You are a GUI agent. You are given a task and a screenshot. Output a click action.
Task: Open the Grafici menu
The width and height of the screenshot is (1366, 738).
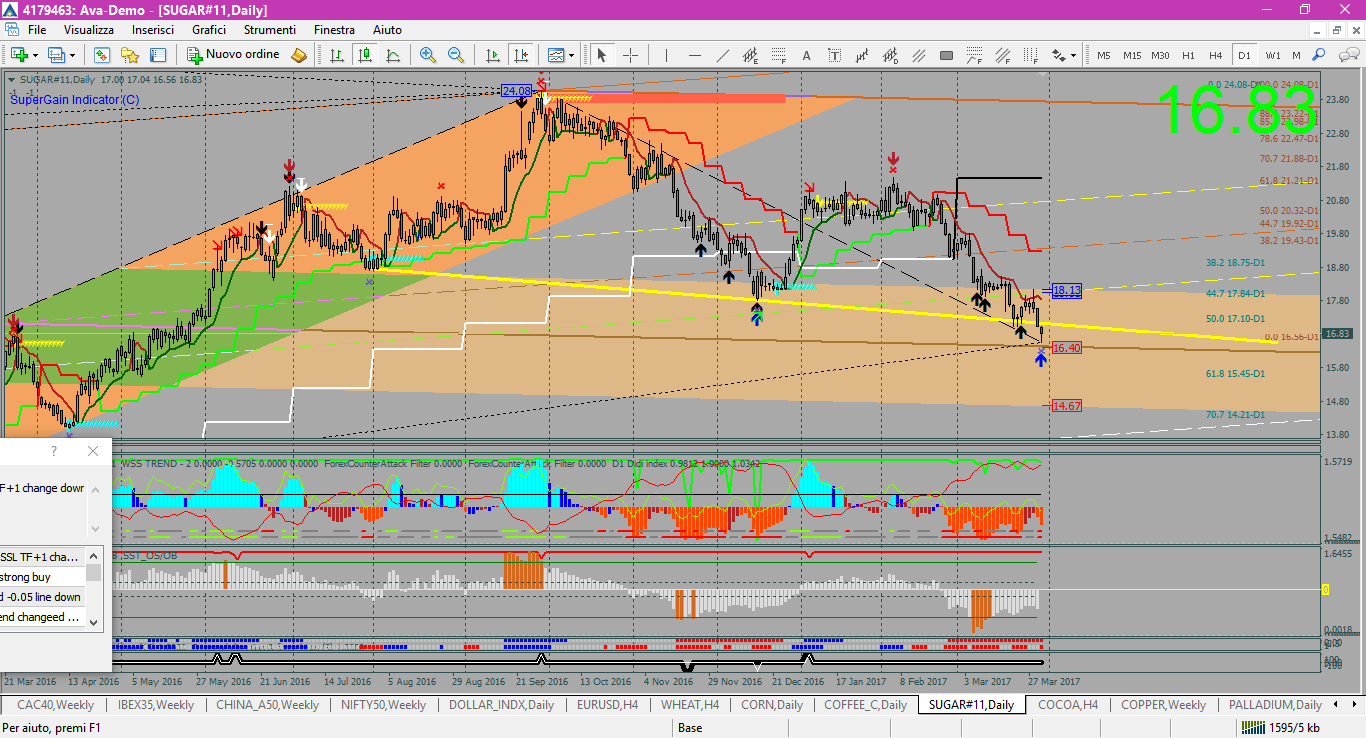pos(209,30)
